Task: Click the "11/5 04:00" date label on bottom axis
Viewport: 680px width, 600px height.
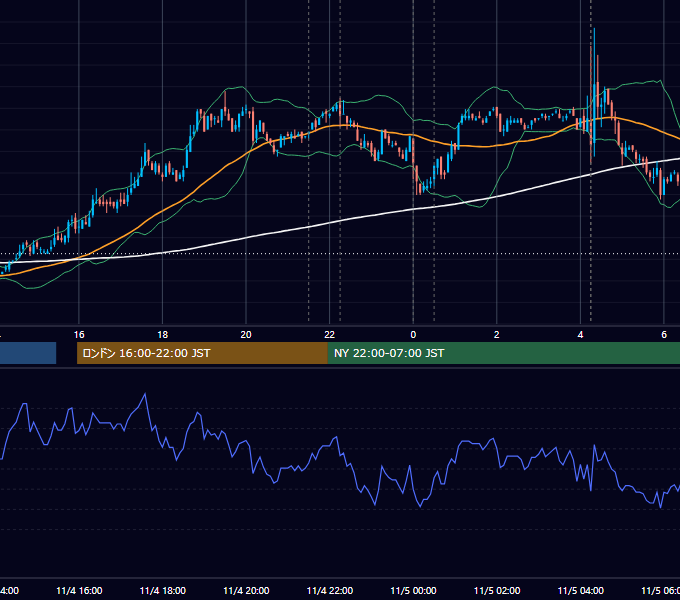Action: click(x=581, y=591)
